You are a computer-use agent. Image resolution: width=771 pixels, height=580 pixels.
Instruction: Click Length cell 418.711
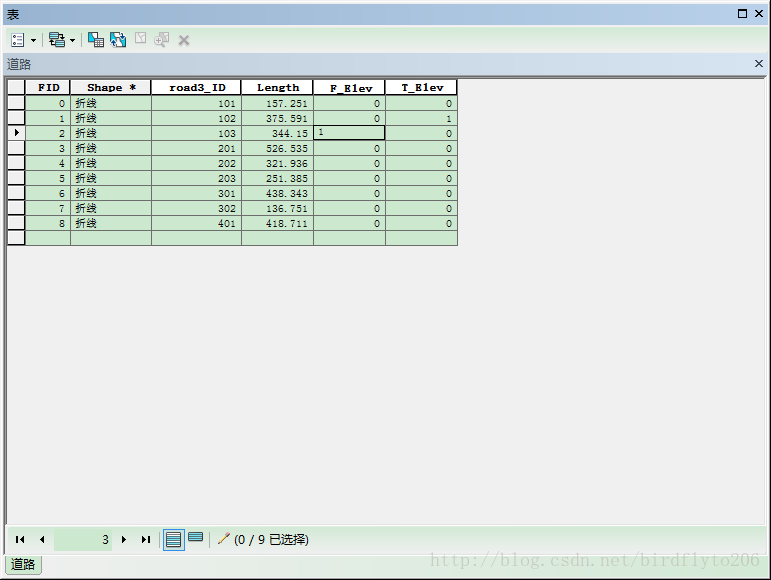point(277,223)
